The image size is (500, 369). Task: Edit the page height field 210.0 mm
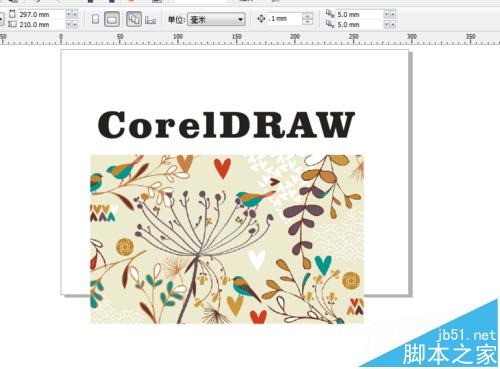coord(41,24)
